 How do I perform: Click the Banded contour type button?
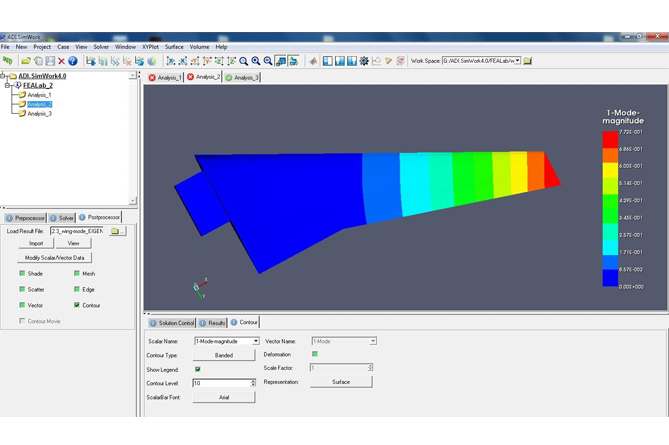[224, 355]
